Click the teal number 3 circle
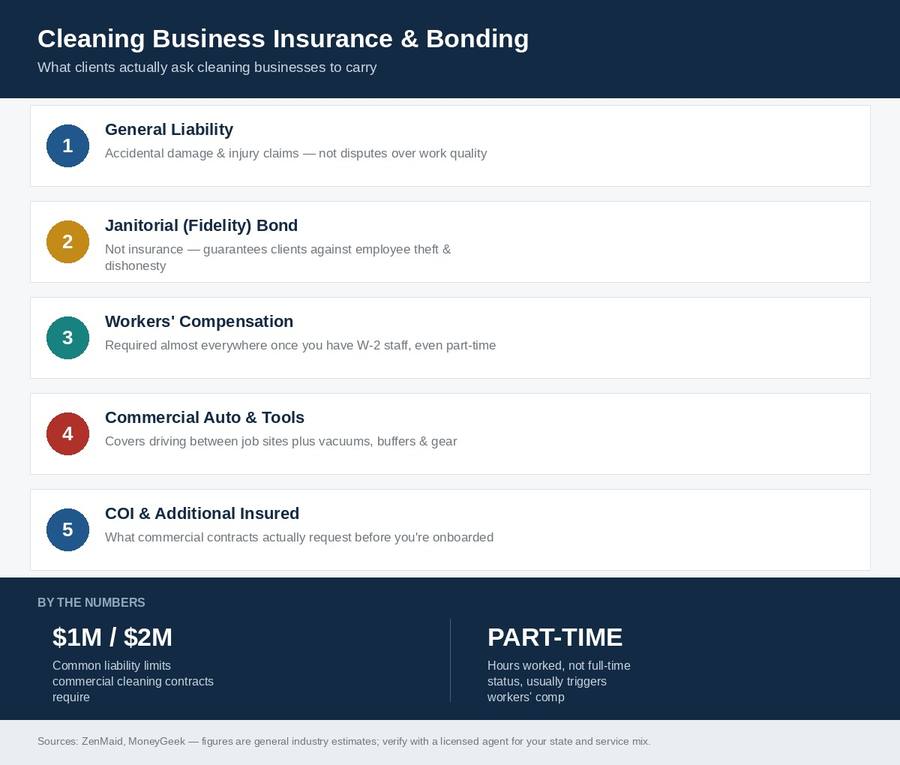This screenshot has height=765, width=900. (68, 337)
